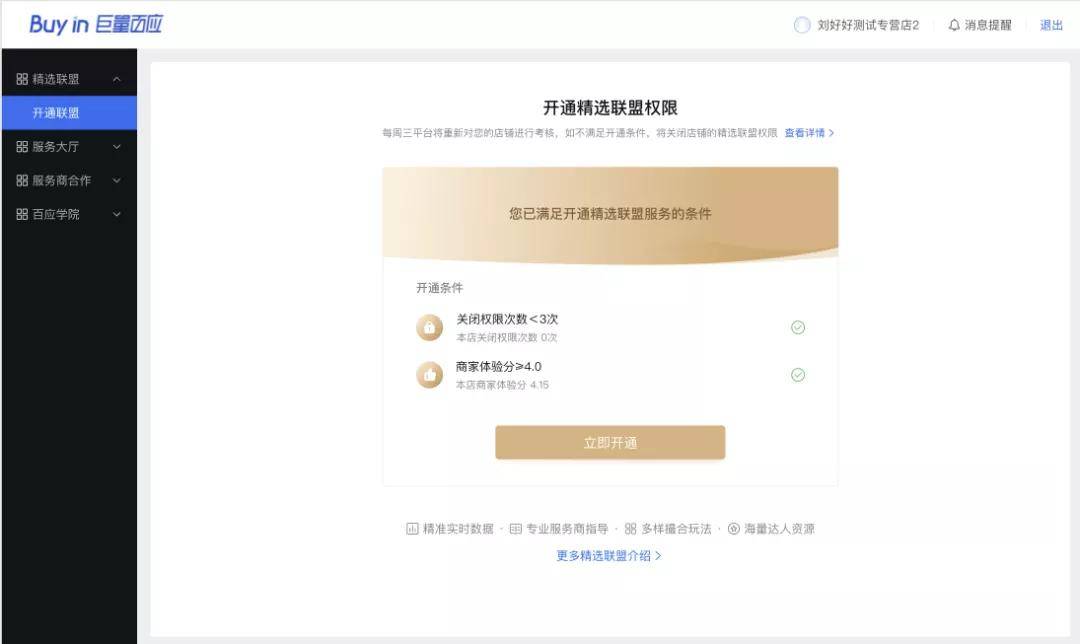Image resolution: width=1080 pixels, height=644 pixels.
Task: Click the 精准实时数据 chart icon
Action: (x=412, y=529)
